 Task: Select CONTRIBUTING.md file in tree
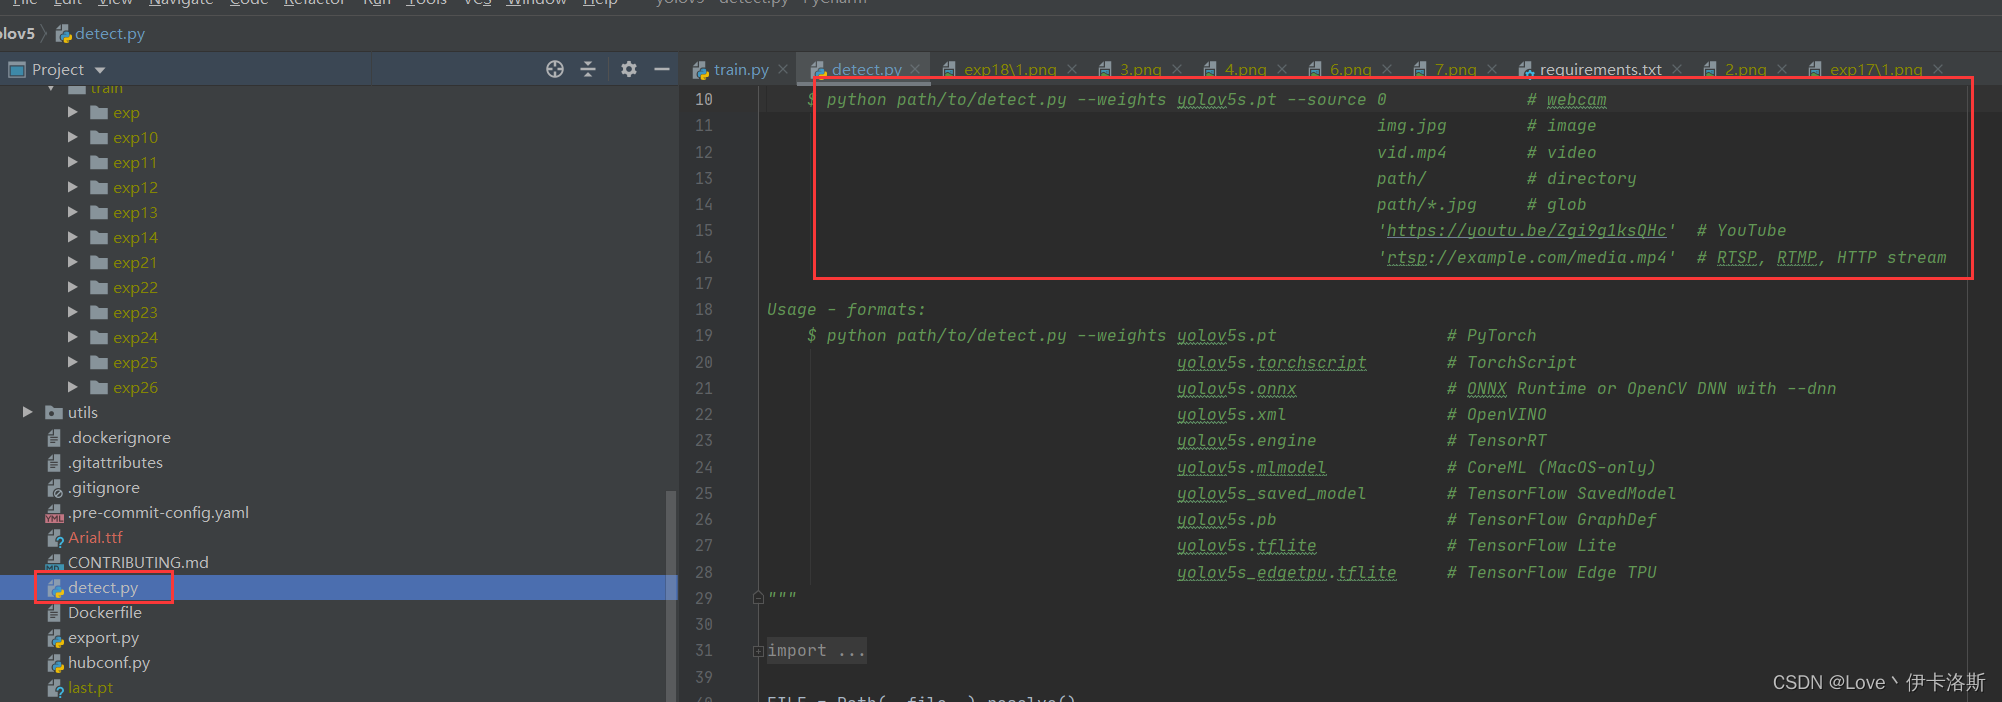coord(138,562)
